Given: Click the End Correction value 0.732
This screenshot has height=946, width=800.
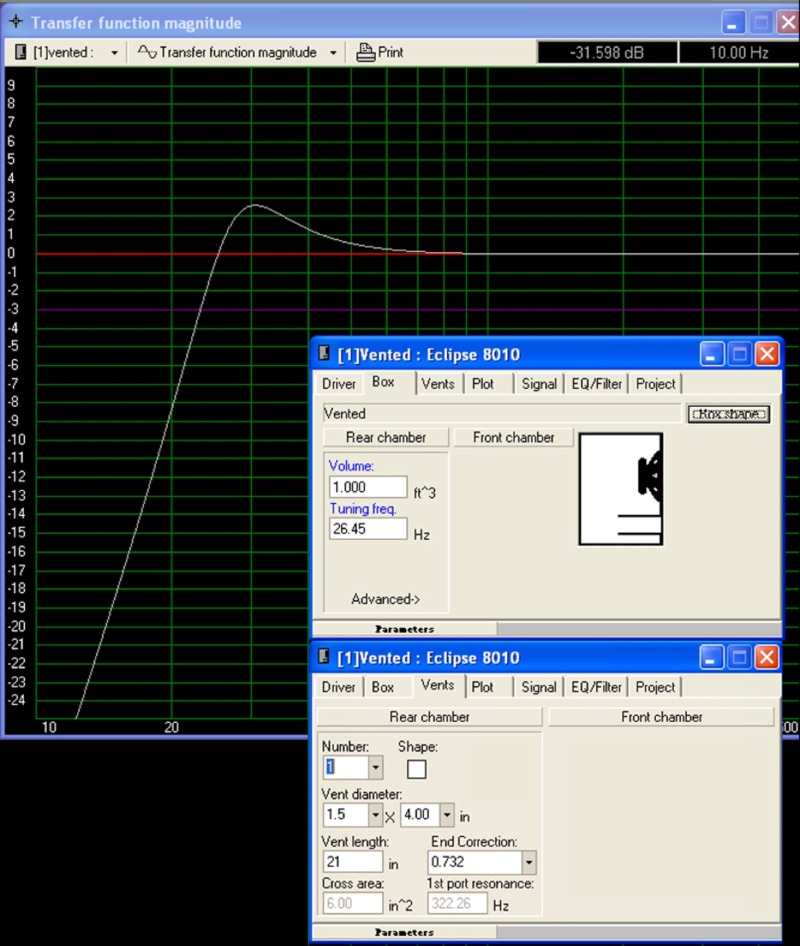Looking at the screenshot, I should (475, 862).
